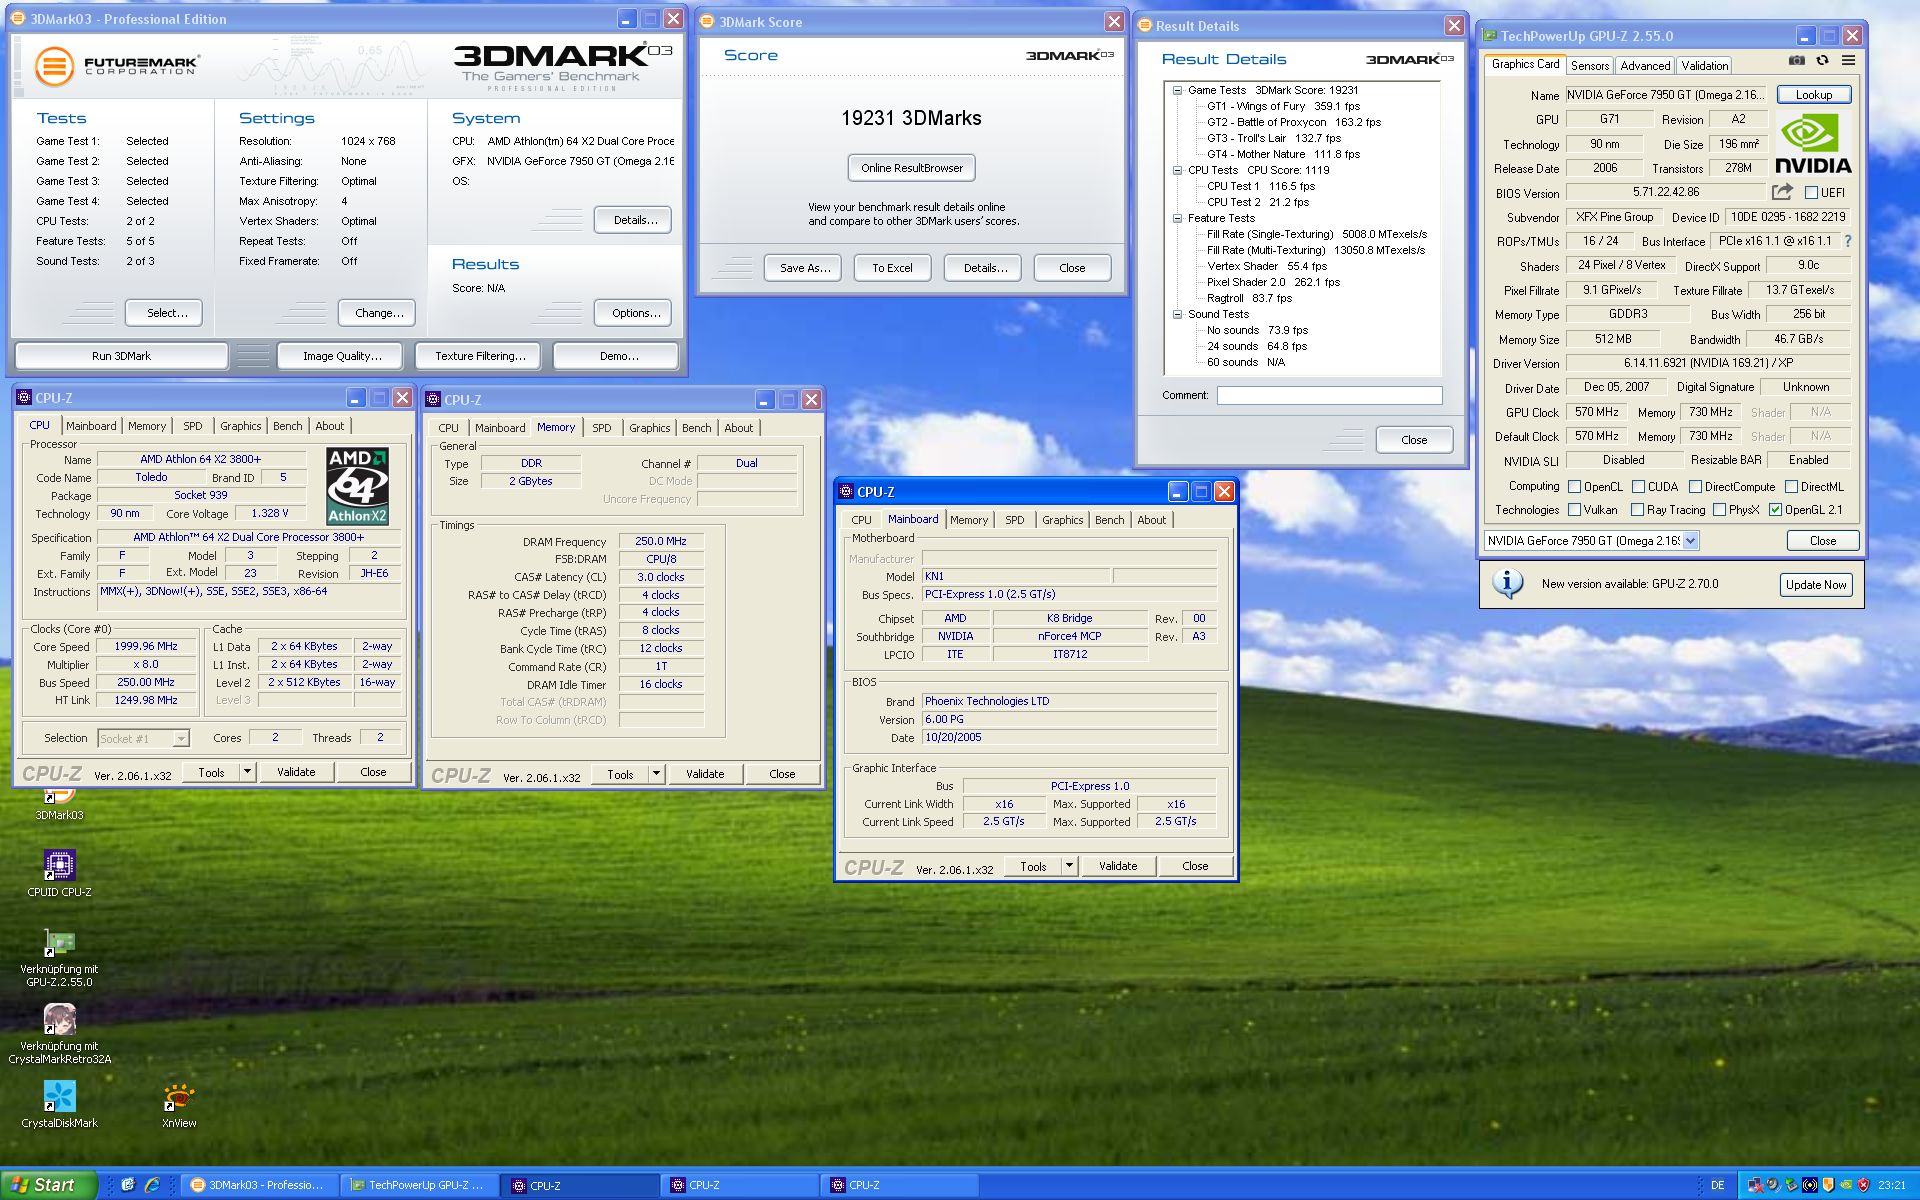1920x1200 pixels.
Task: Select the CrystalDiskMark desktop icon
Action: click(x=59, y=1104)
